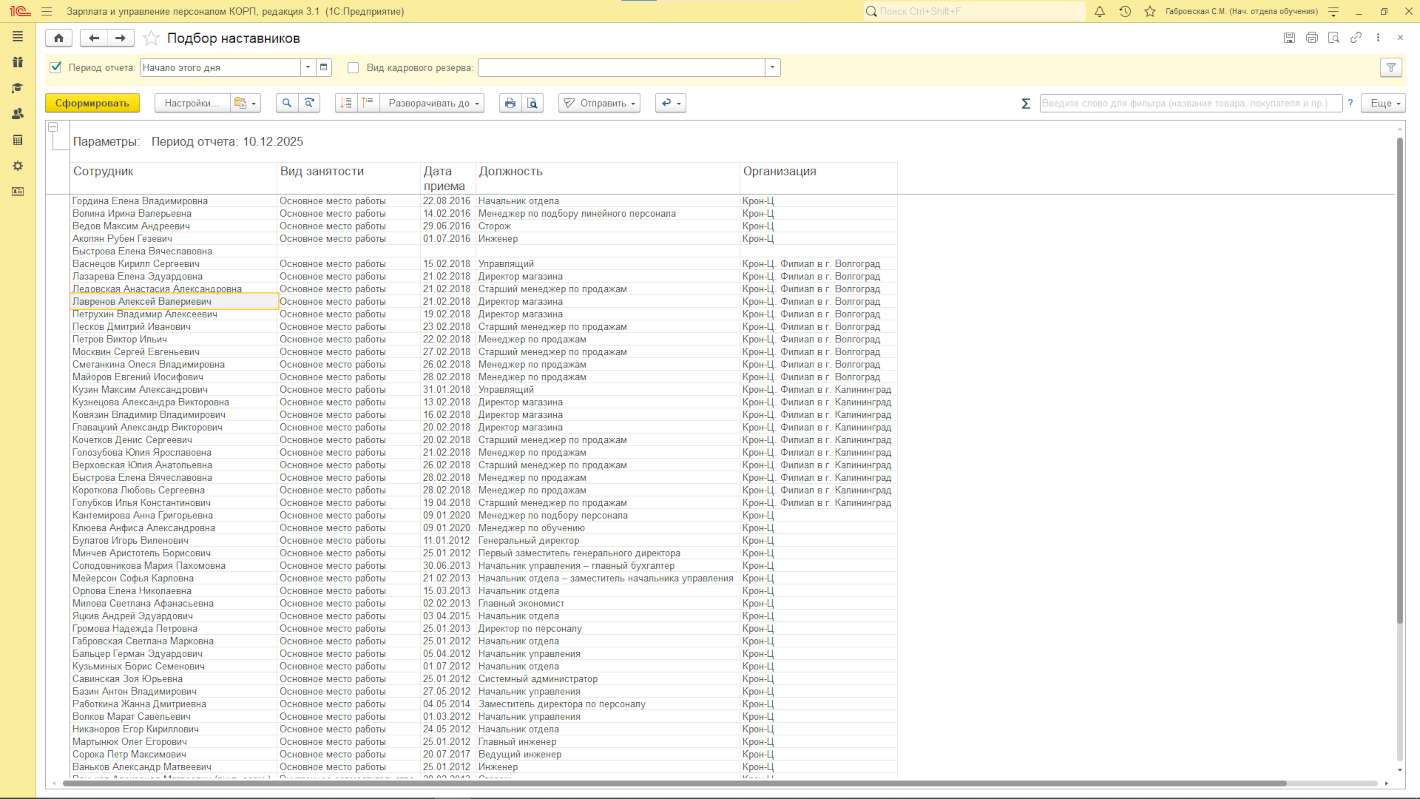The height and width of the screenshot is (799, 1420).
Task: Click the Настройки... button
Action: [x=191, y=103]
